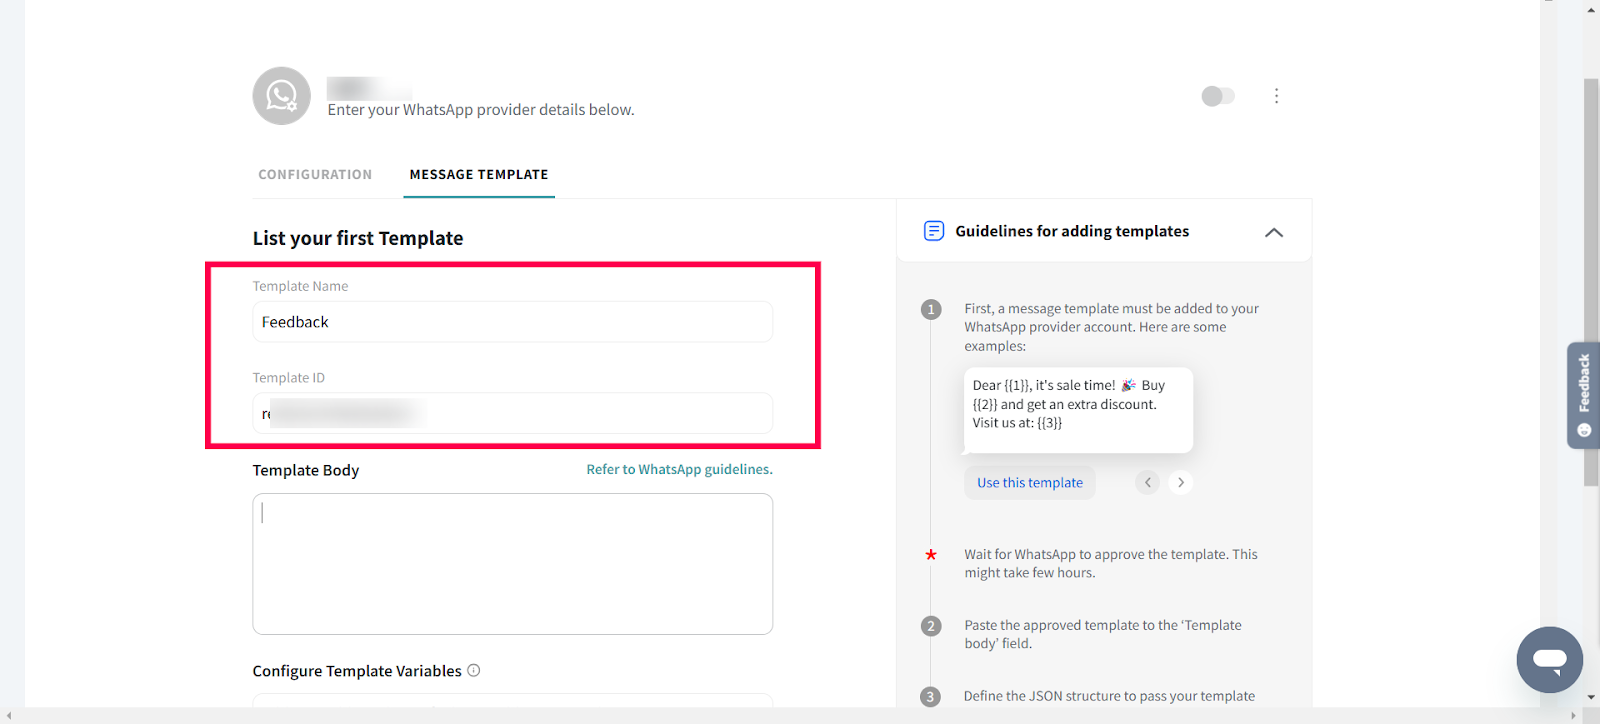Click into the Template Name field

pos(512,322)
